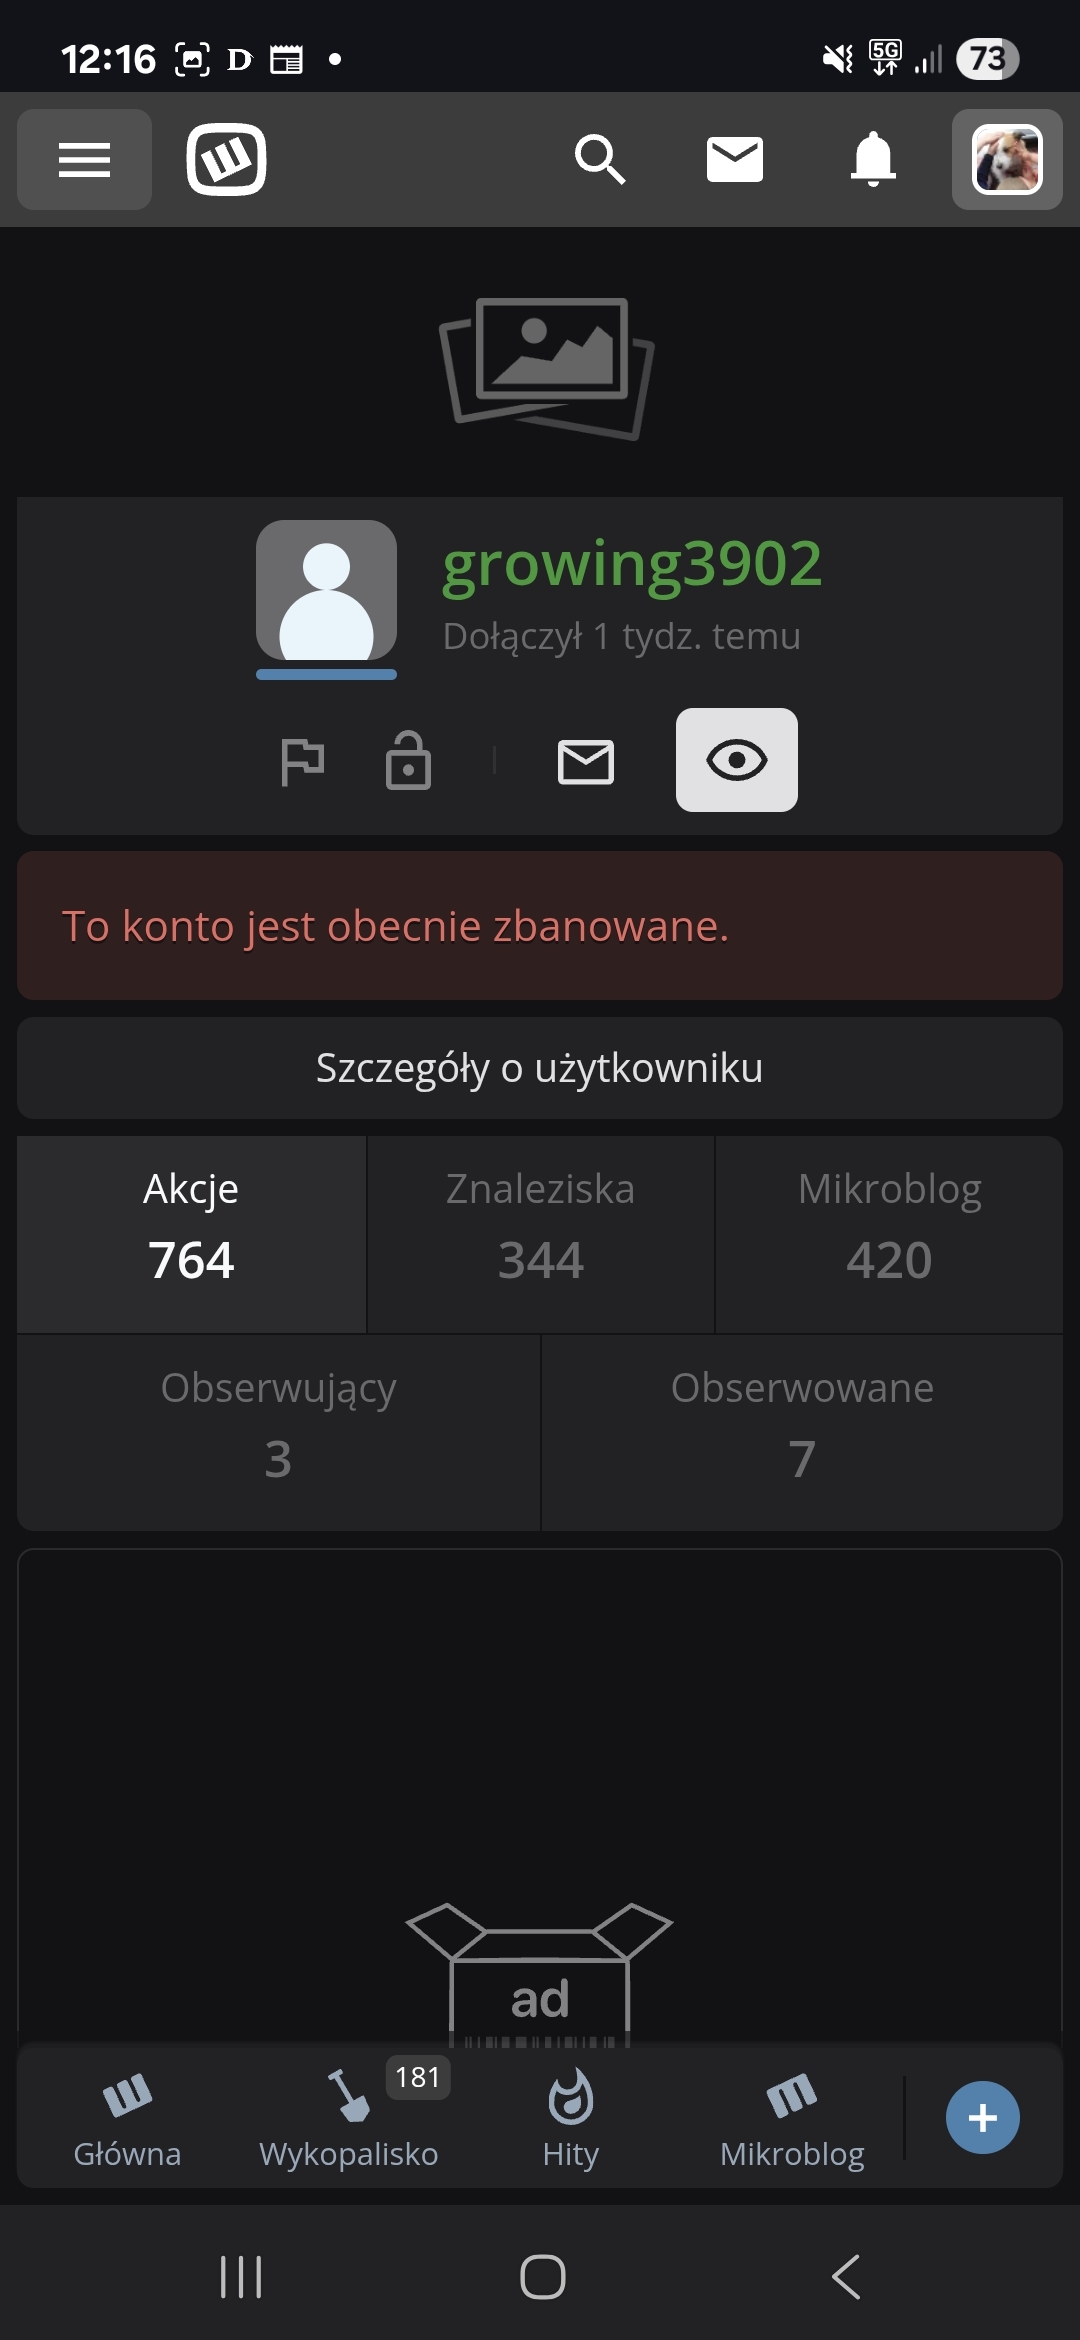Go to Główna in bottom navigation
Image resolution: width=1080 pixels, height=2340 pixels.
127,2118
